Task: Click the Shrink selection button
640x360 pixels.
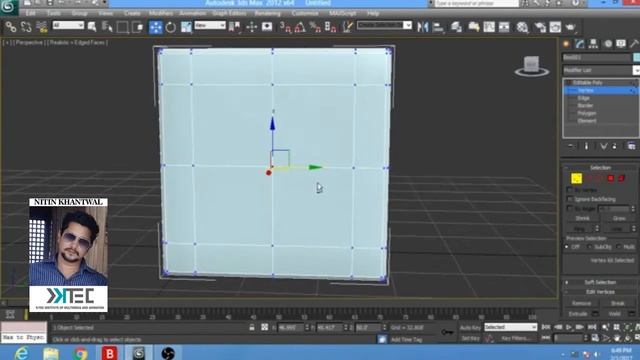Action: [582, 218]
